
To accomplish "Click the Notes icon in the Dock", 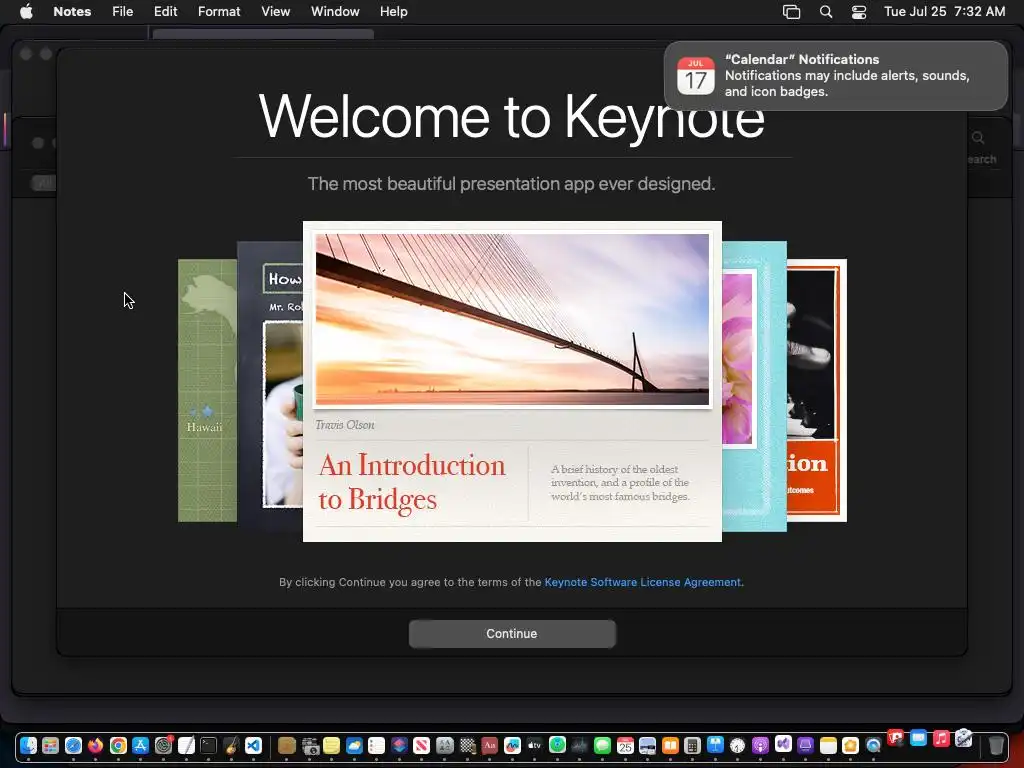I will [x=828, y=745].
